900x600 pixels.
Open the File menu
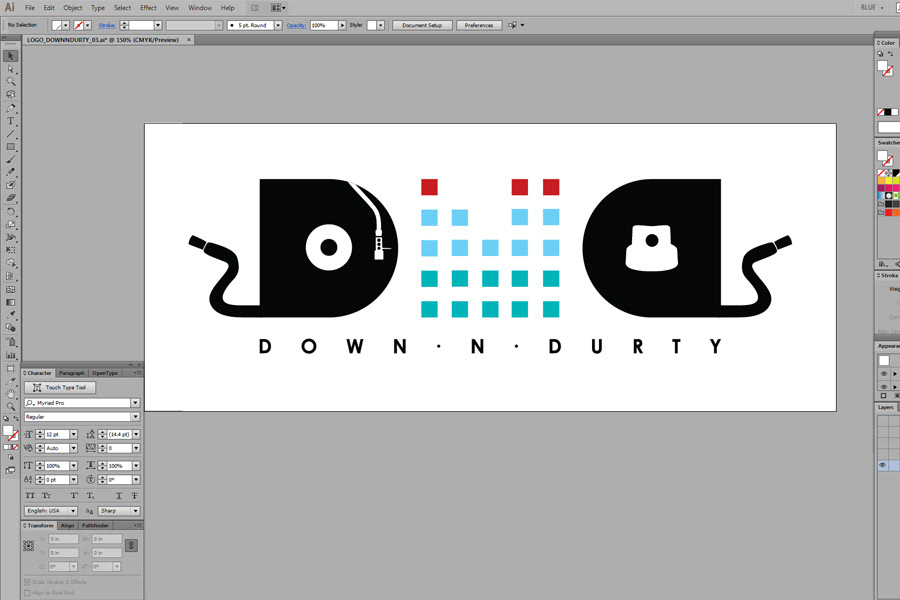[x=30, y=7]
